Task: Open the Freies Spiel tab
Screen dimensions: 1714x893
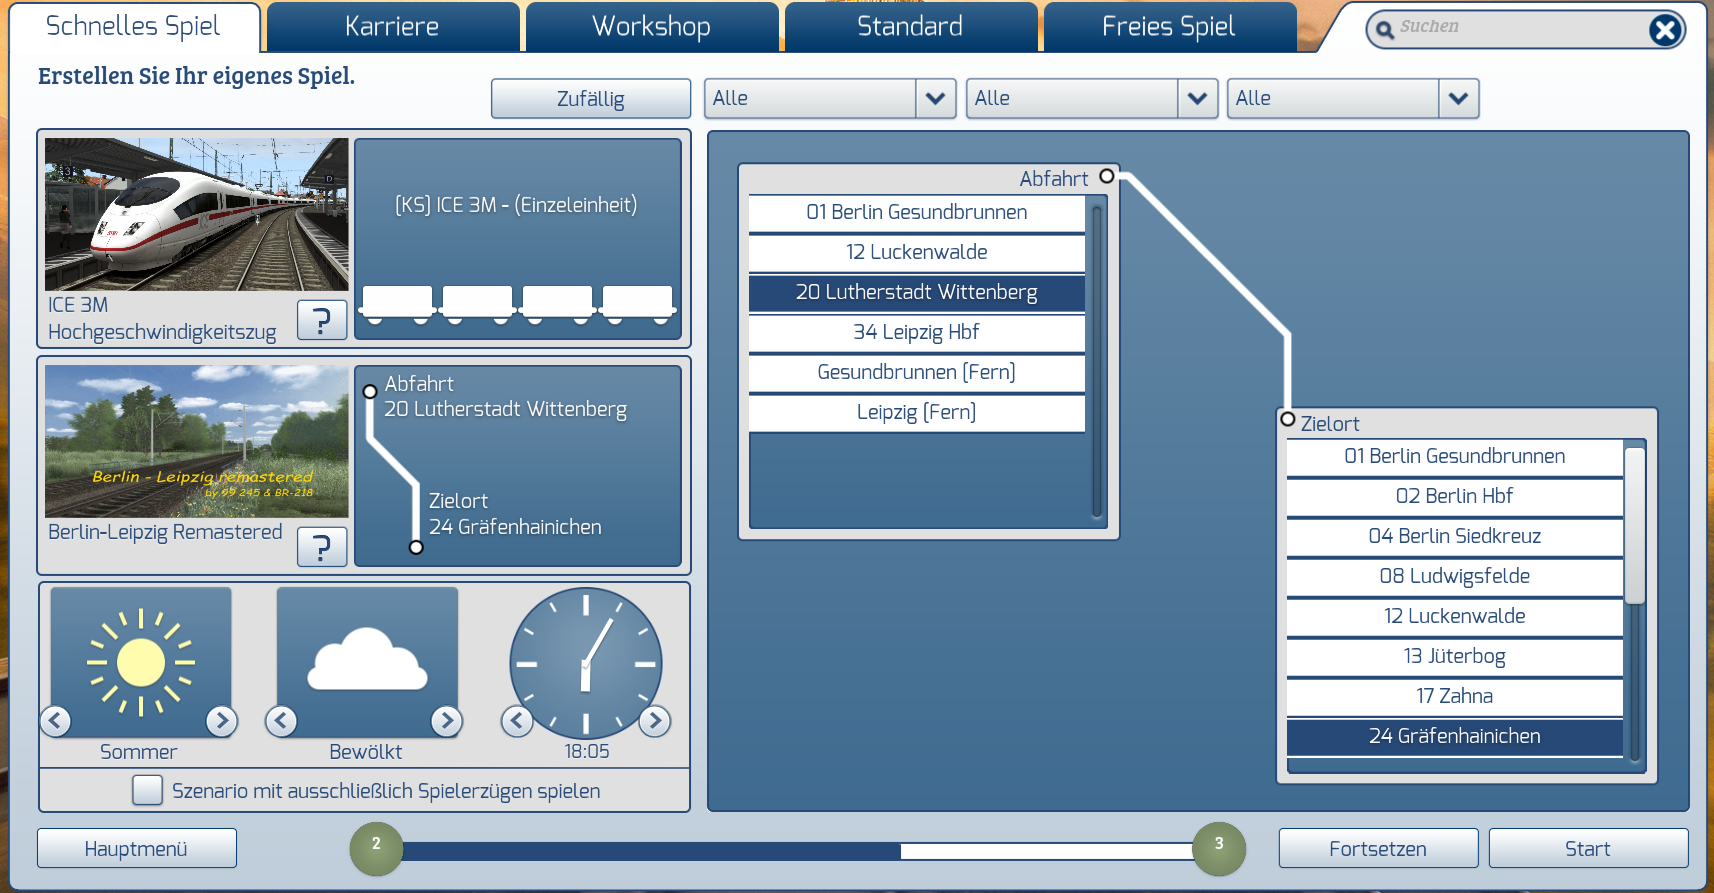Action: tap(1168, 27)
